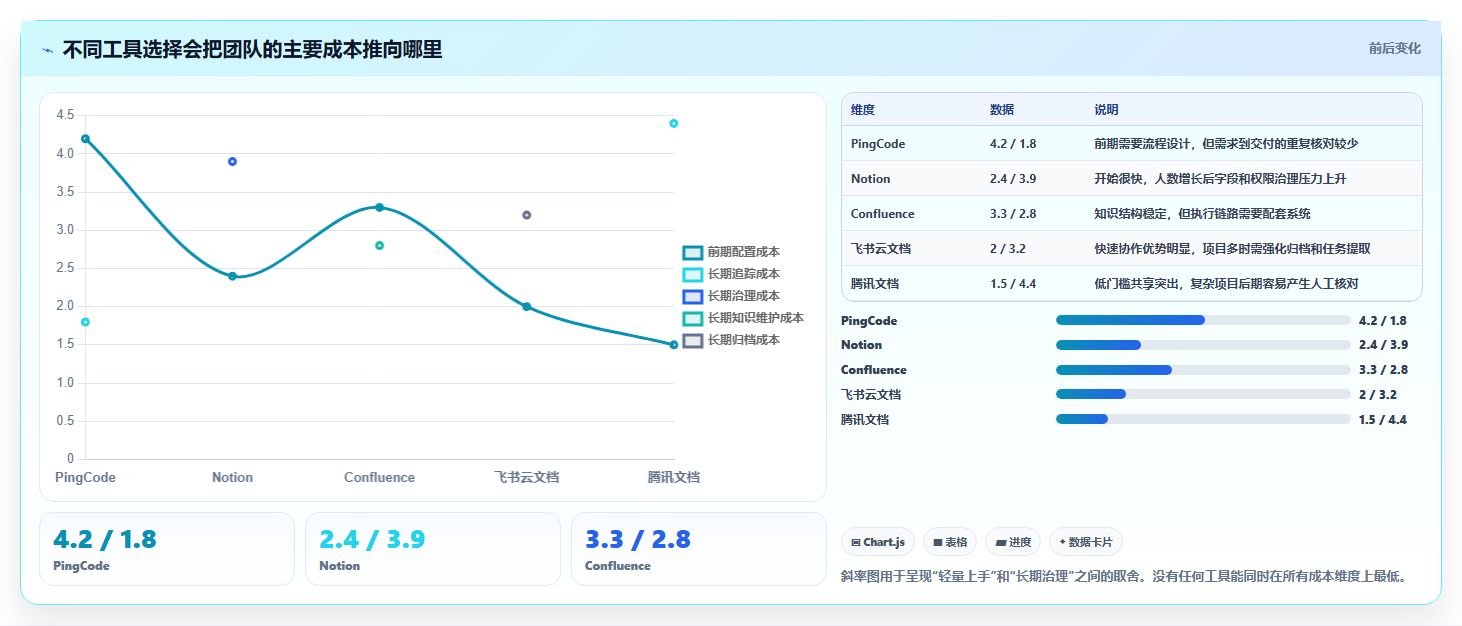Image resolution: width=1462 pixels, height=626 pixels.
Task: Click the footer note starting with 斜率图用于呈现
Action: [1124, 575]
